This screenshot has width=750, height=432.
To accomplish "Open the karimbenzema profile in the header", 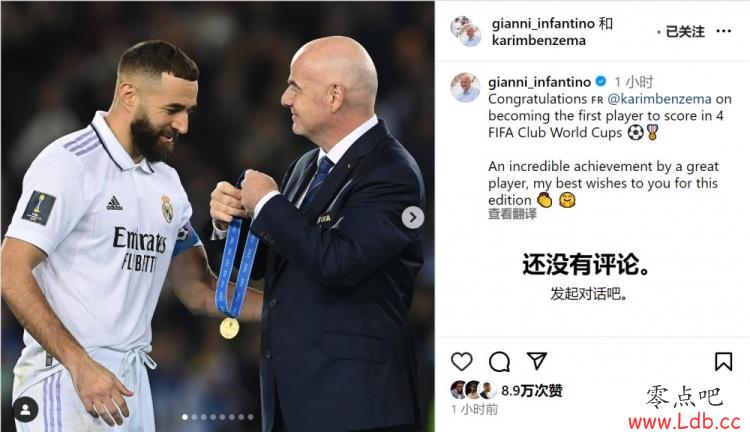I will [539, 40].
